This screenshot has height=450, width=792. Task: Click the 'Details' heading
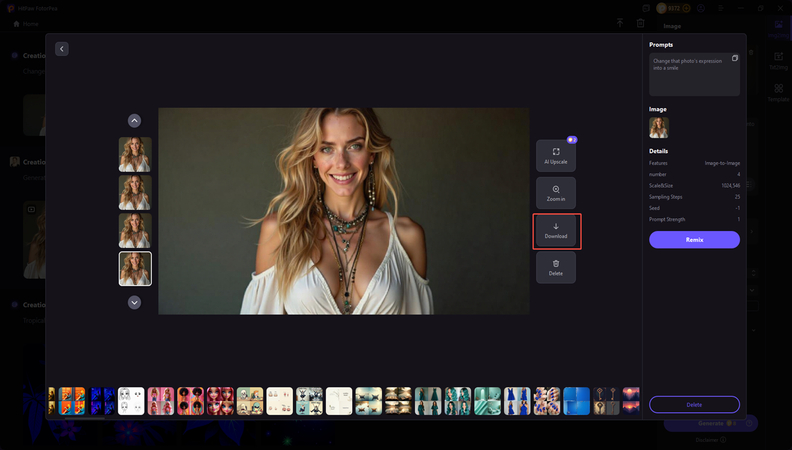(658, 151)
